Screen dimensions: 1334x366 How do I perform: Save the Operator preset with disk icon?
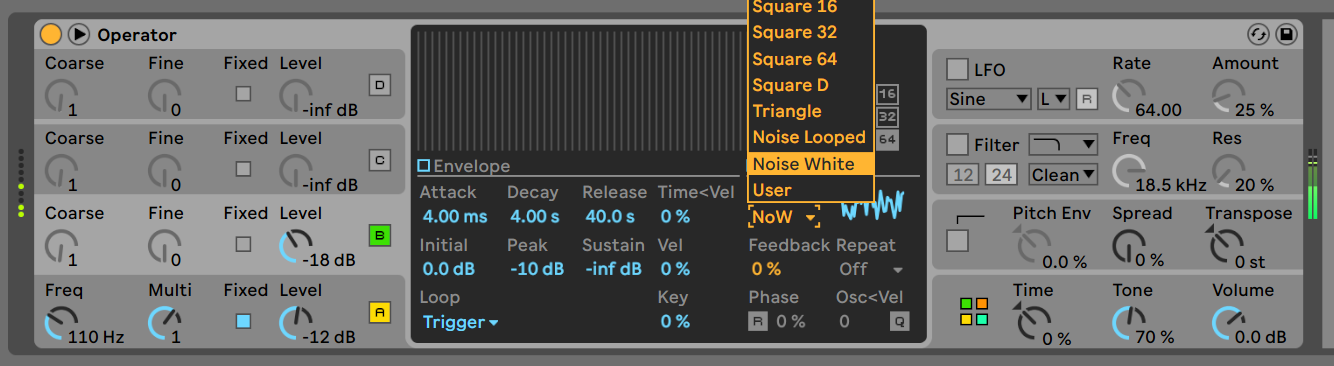tap(1286, 35)
